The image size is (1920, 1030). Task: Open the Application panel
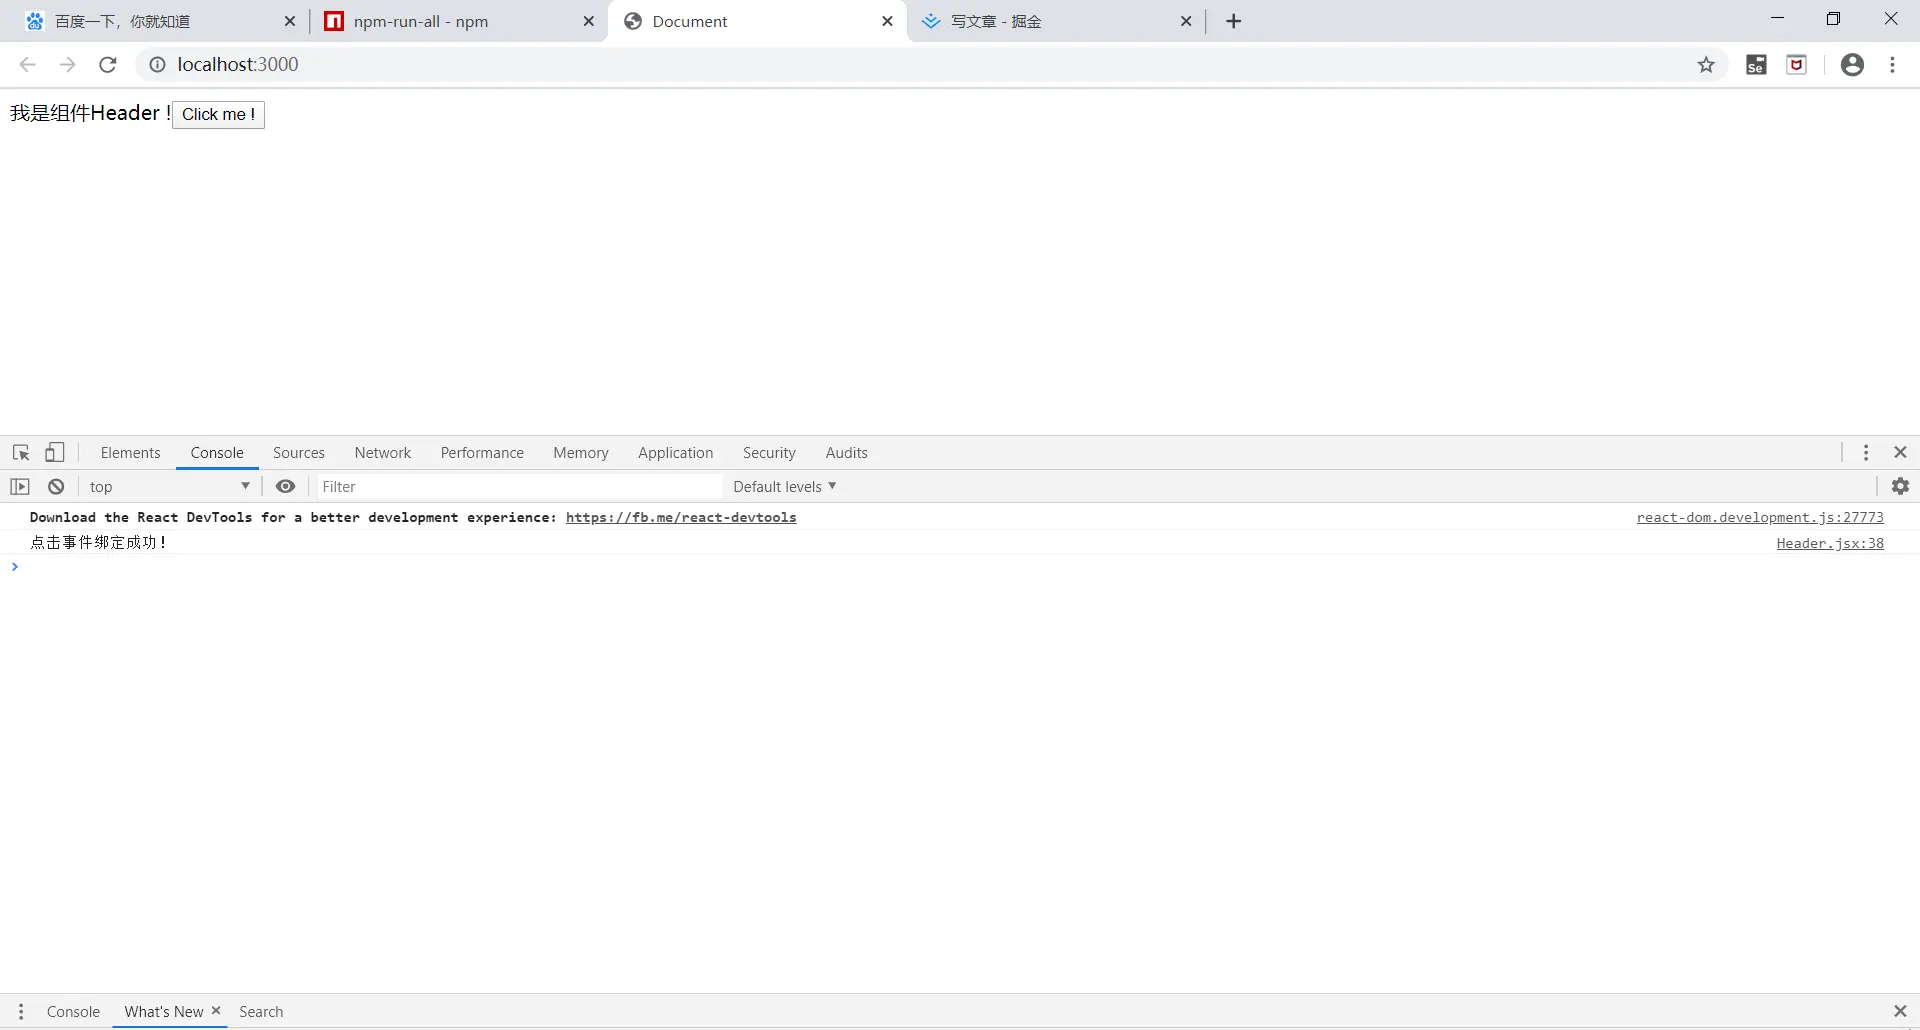[676, 453]
